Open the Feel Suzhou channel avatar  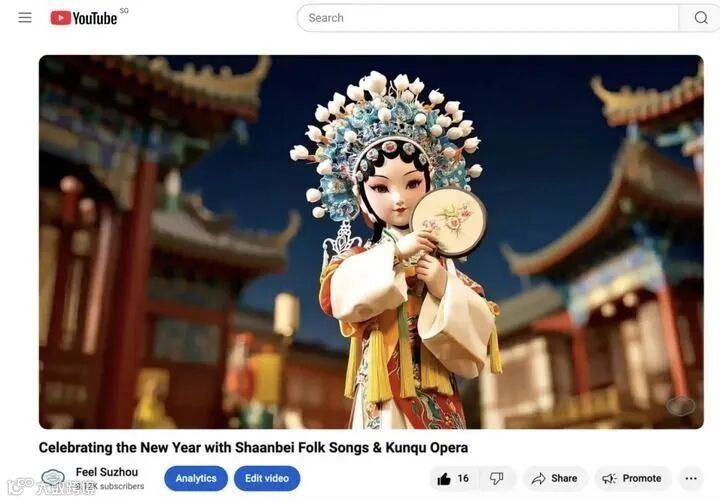pyautogui.click(x=53, y=479)
